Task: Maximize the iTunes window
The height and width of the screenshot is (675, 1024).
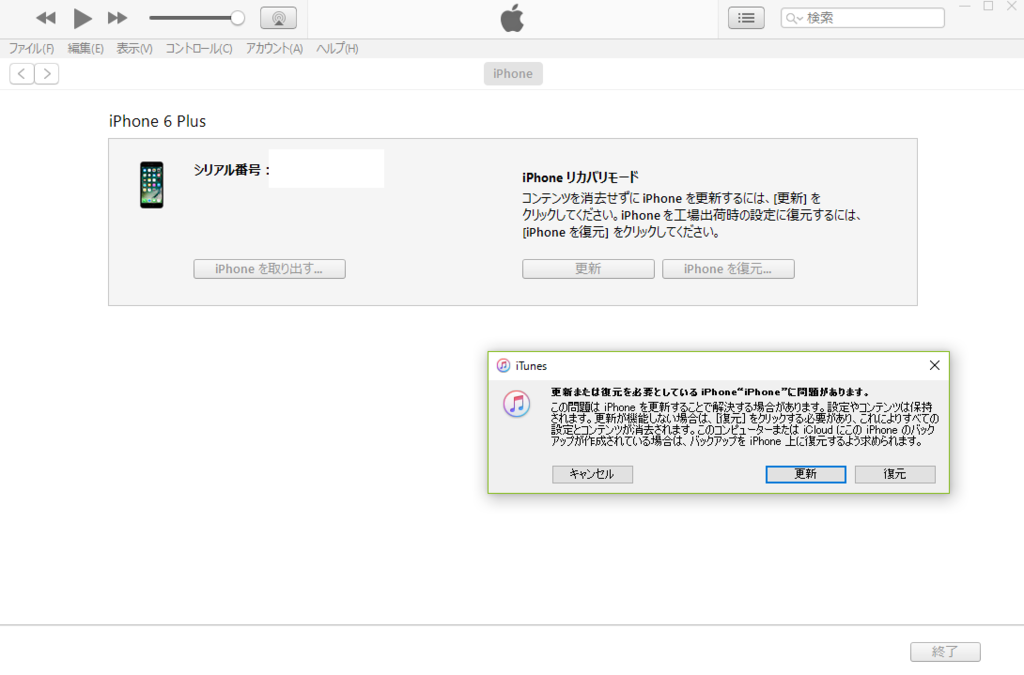Action: (988, 6)
